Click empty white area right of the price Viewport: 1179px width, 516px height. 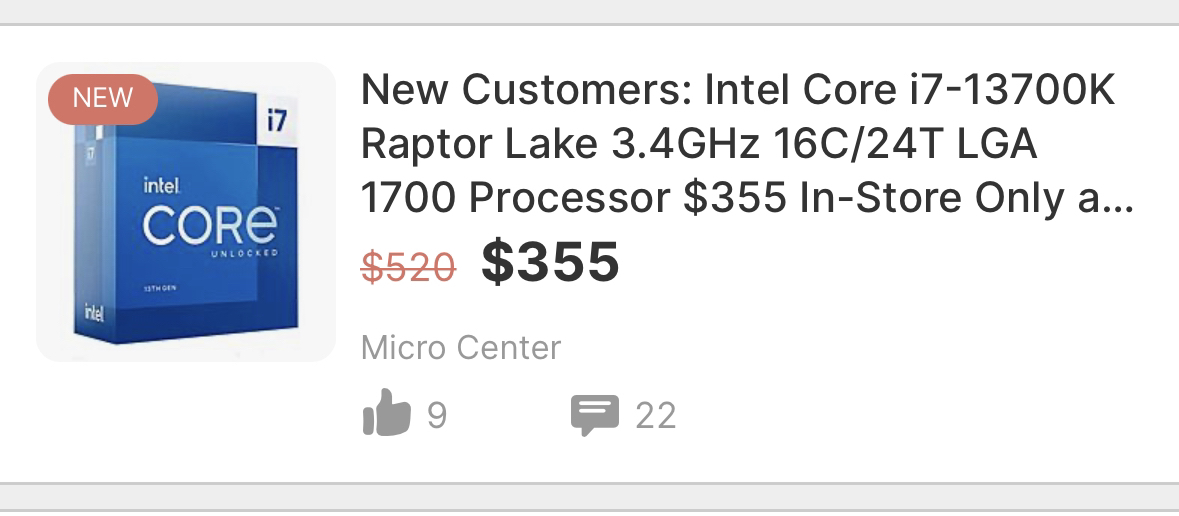pos(880,264)
